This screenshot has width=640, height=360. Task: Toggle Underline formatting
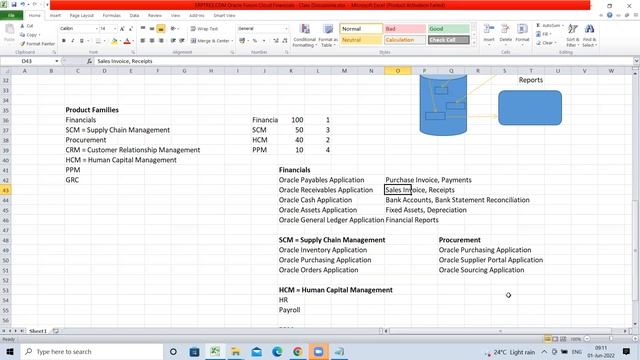(82, 41)
